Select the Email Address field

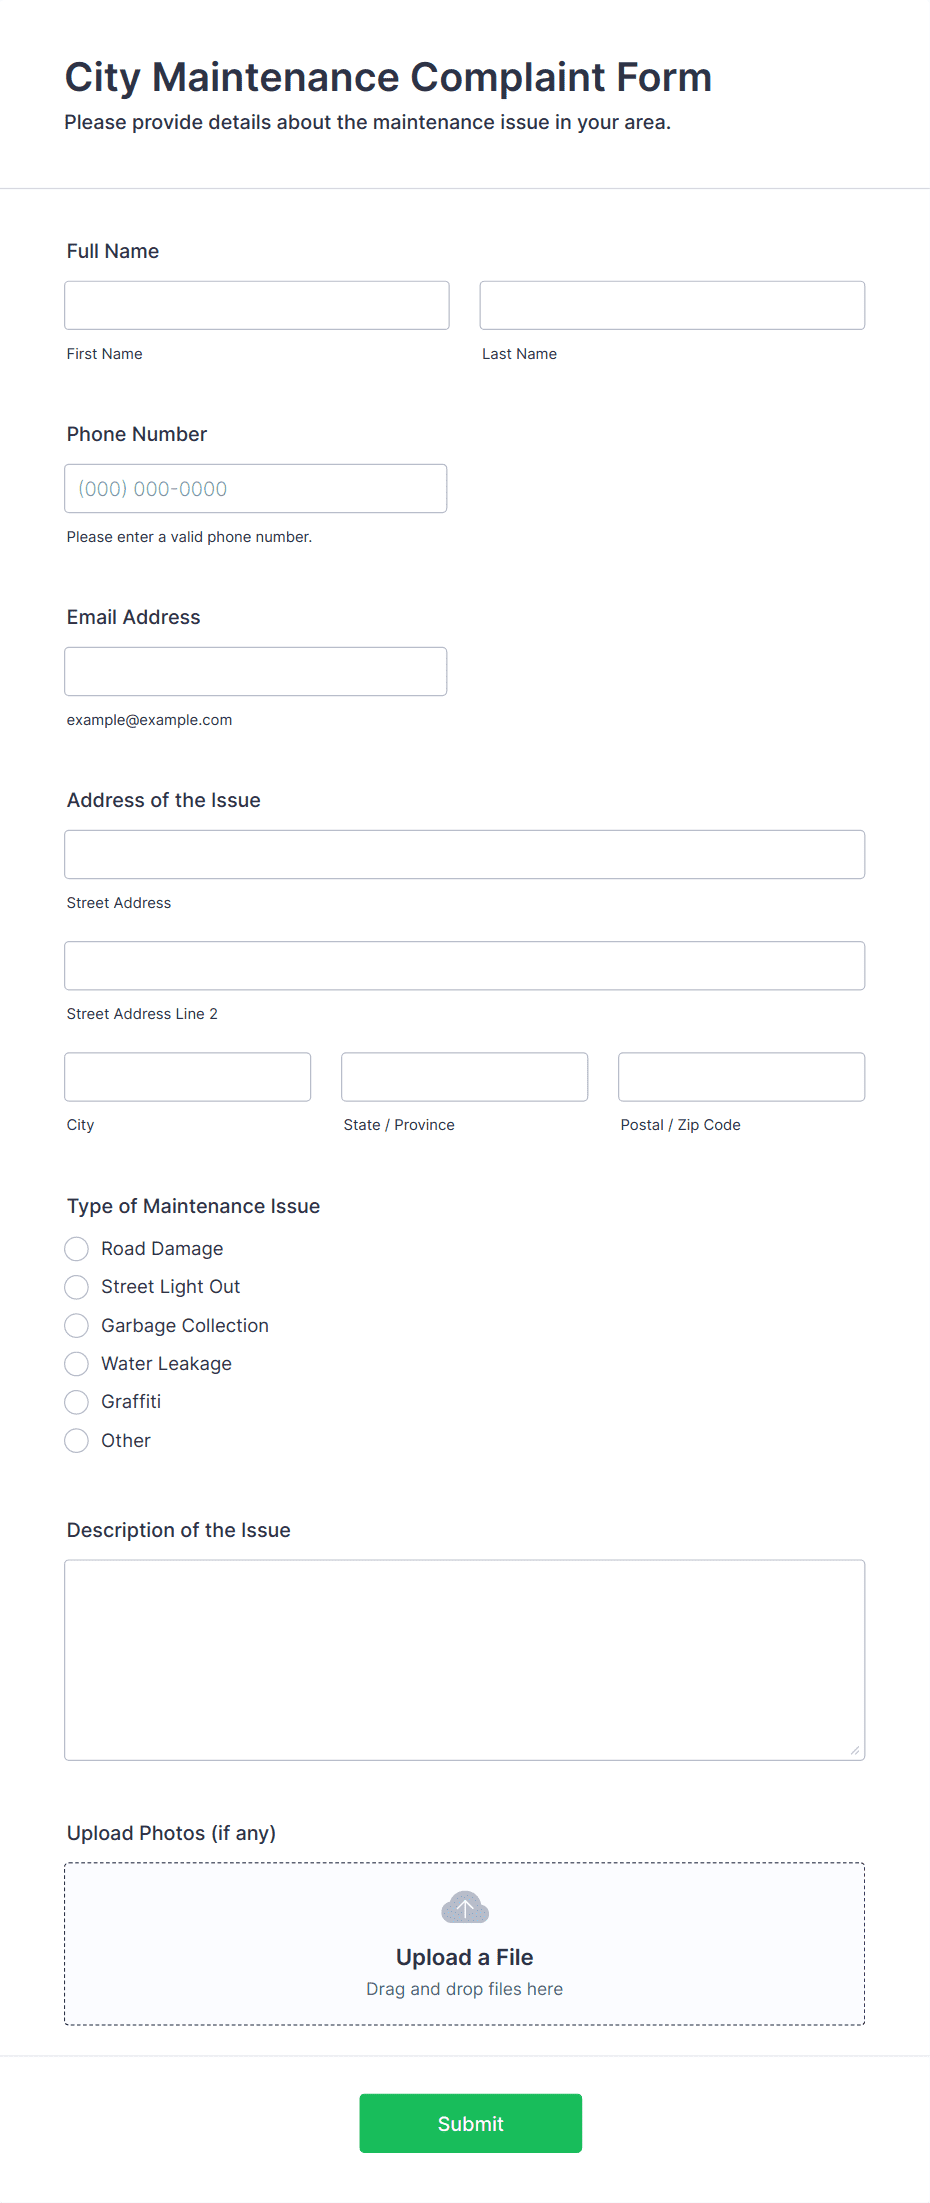coord(255,671)
